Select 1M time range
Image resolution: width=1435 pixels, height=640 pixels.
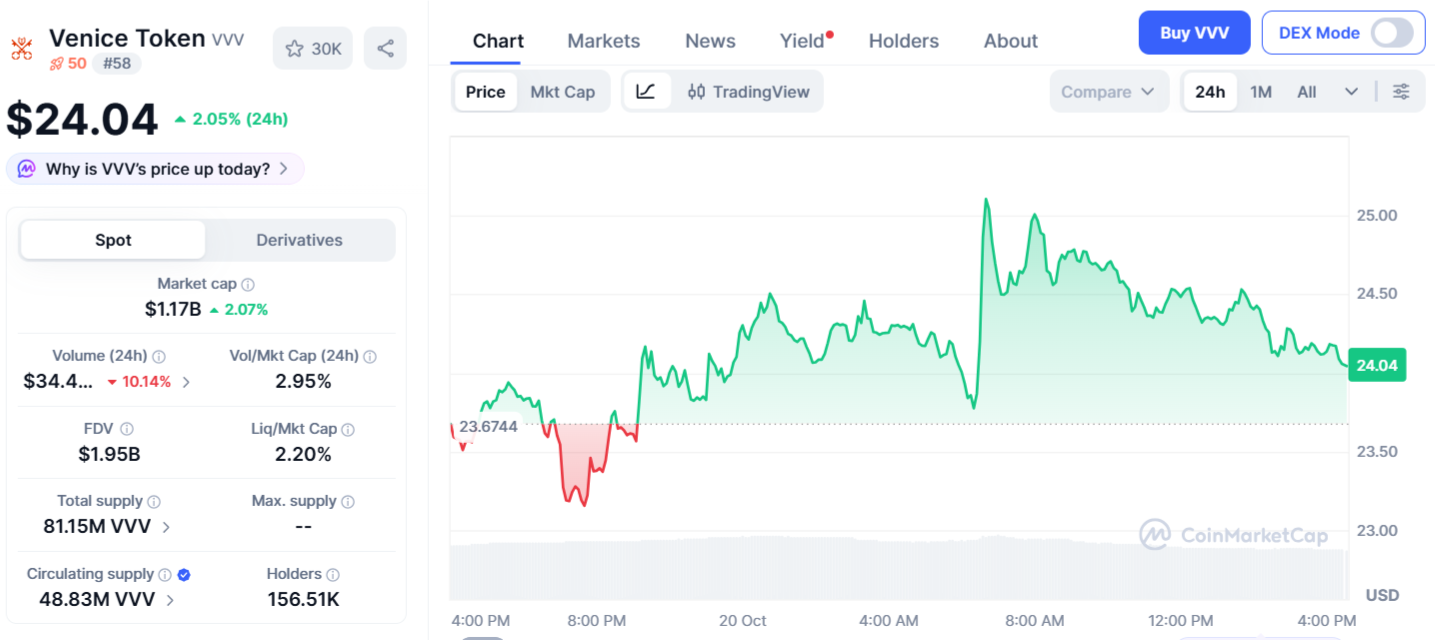1261,92
